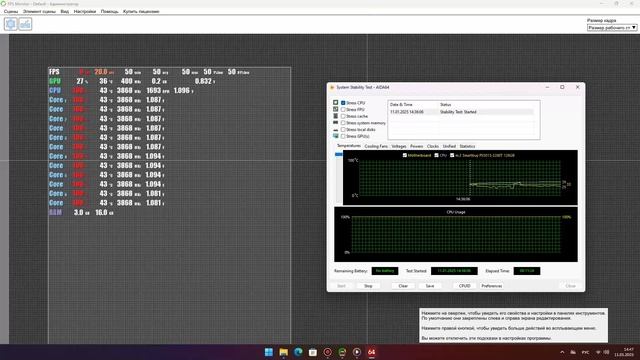Click the Stop button in AIDA64

[368, 286]
